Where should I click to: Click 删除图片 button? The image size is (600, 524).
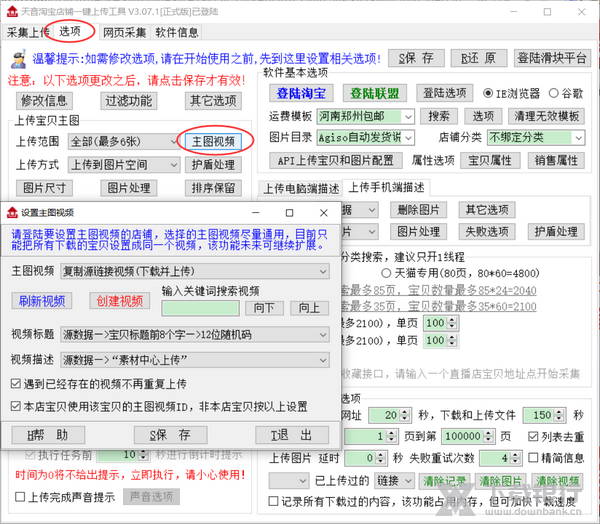click(x=419, y=210)
